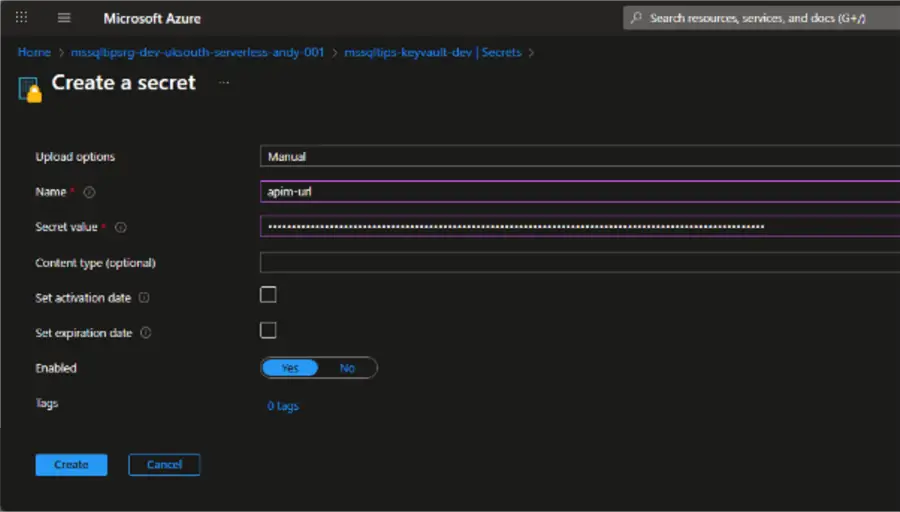Click the Key Vault secret icon beside title
This screenshot has width=900, height=512.
pos(30,90)
